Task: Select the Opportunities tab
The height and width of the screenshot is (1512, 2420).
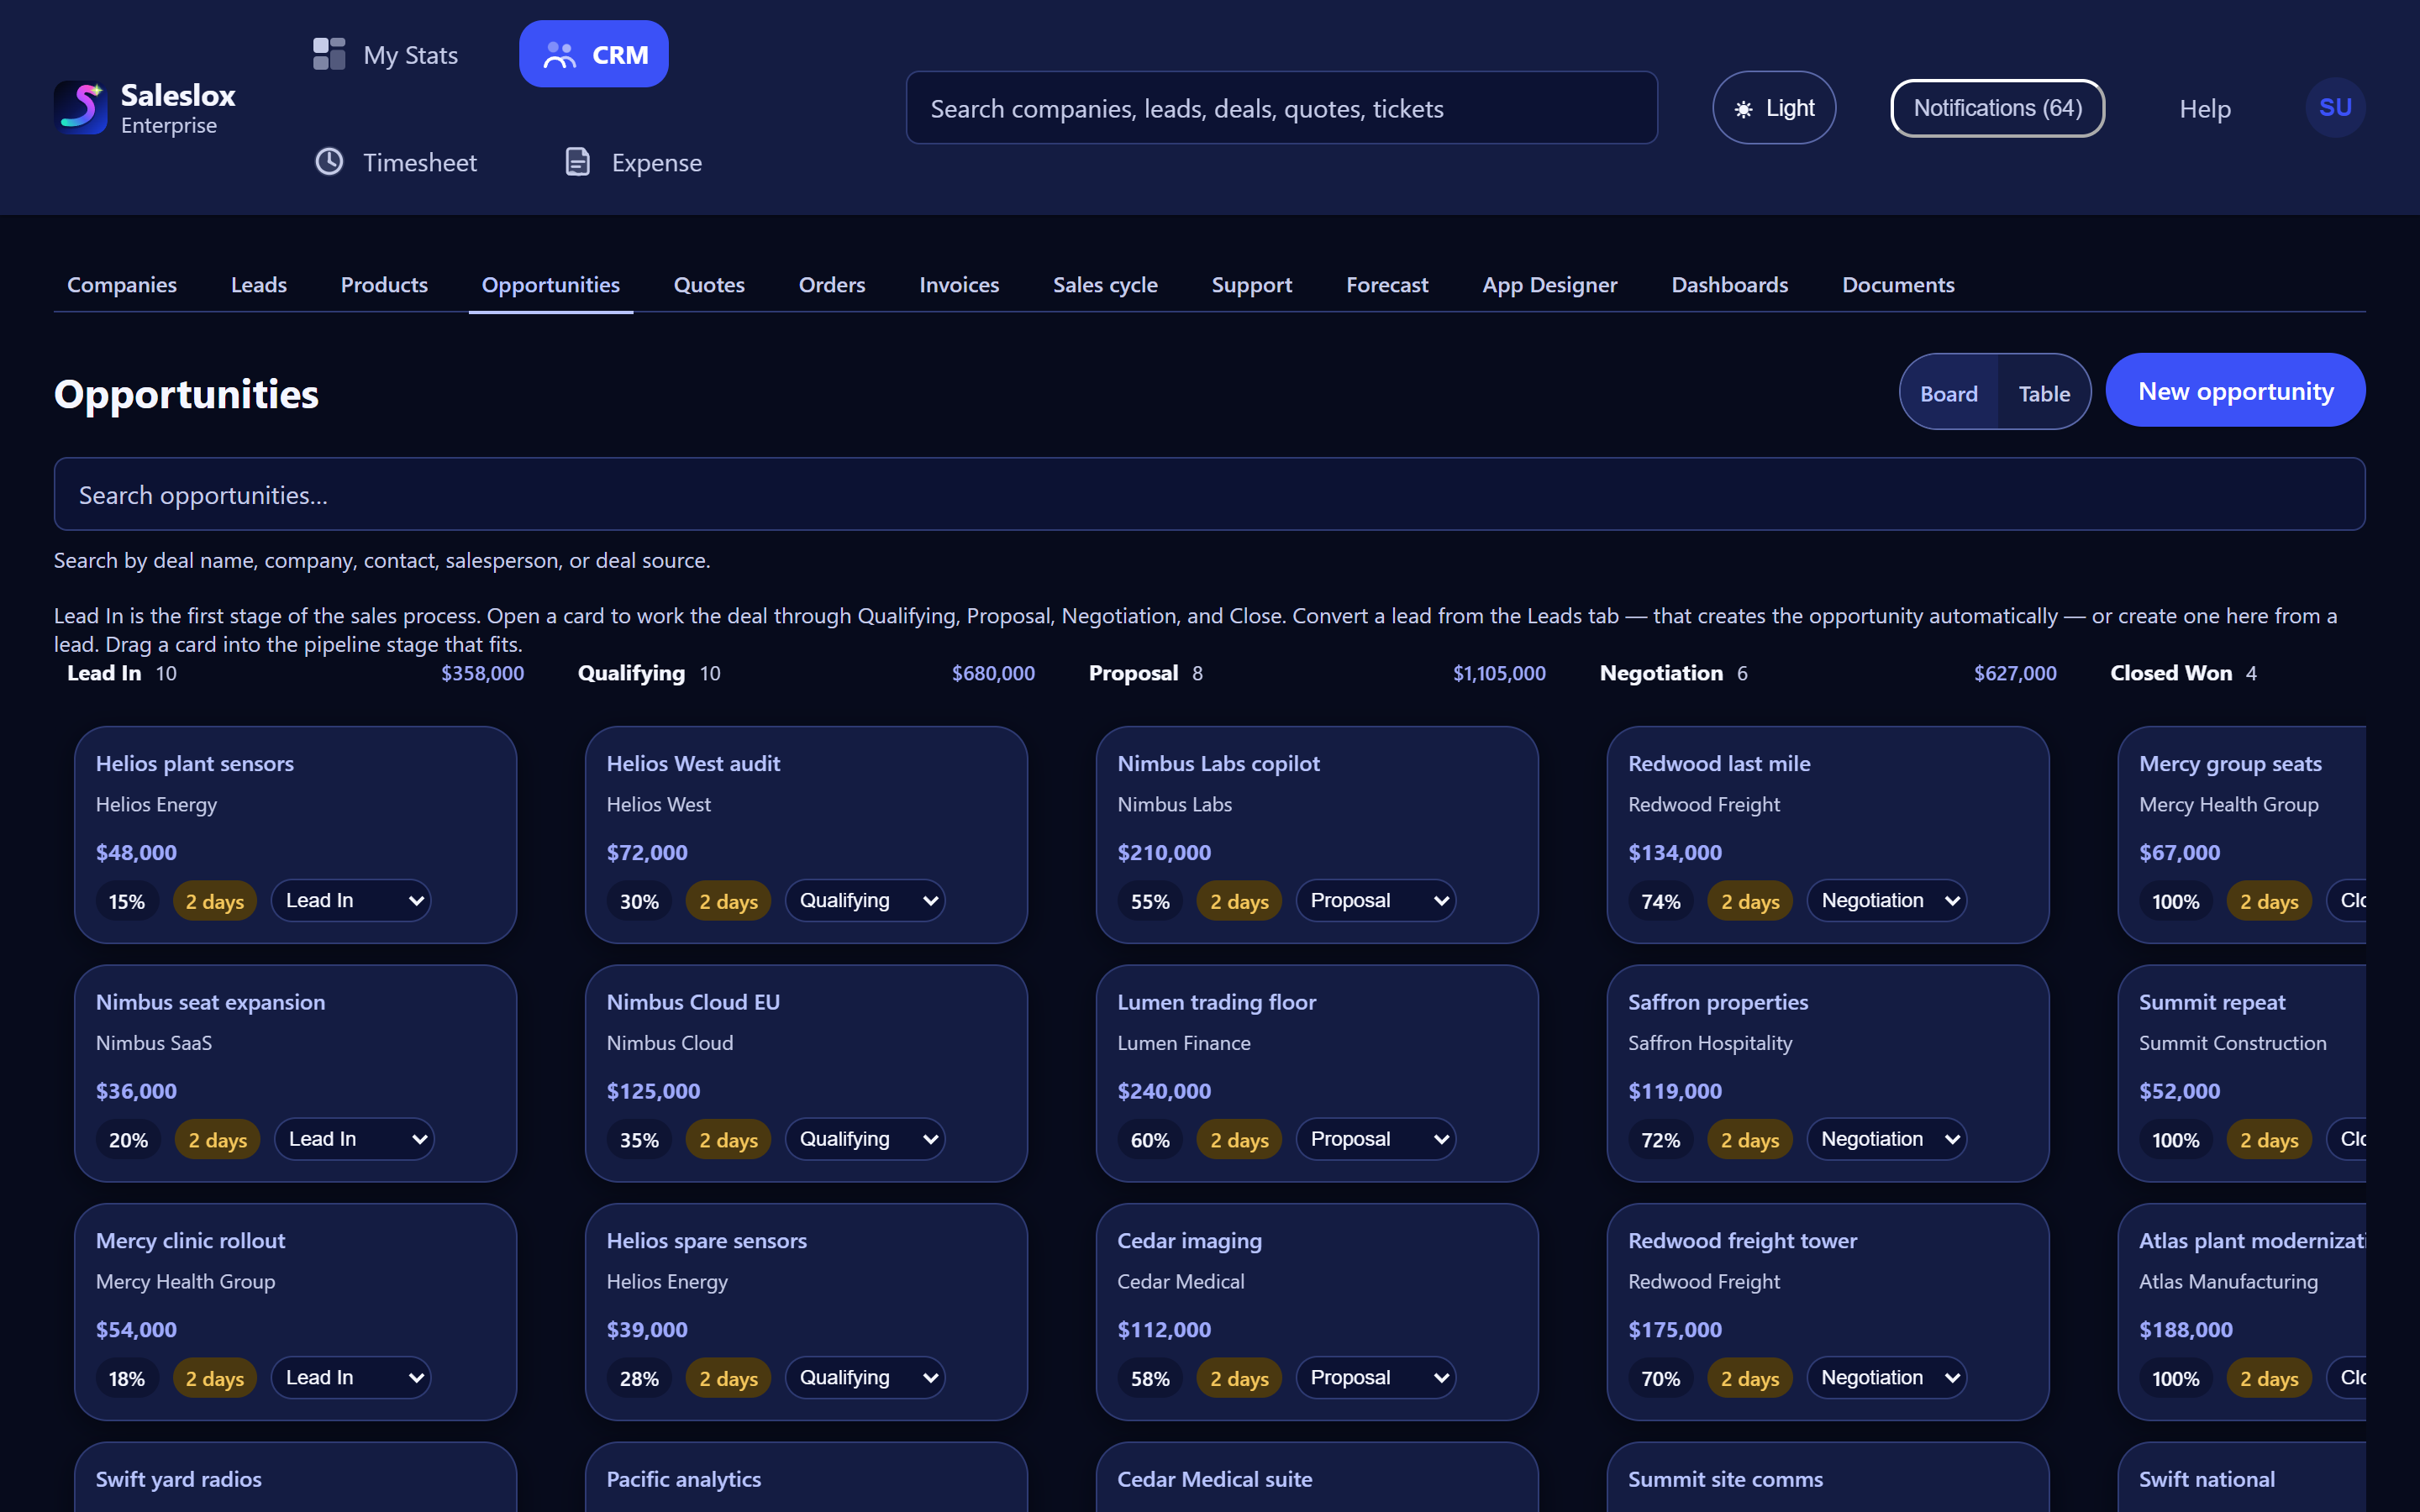Action: [x=551, y=285]
